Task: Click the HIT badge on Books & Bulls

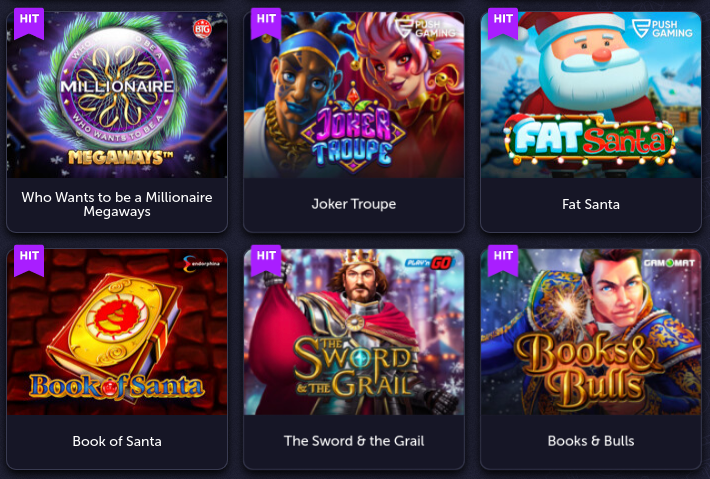Action: pos(503,260)
